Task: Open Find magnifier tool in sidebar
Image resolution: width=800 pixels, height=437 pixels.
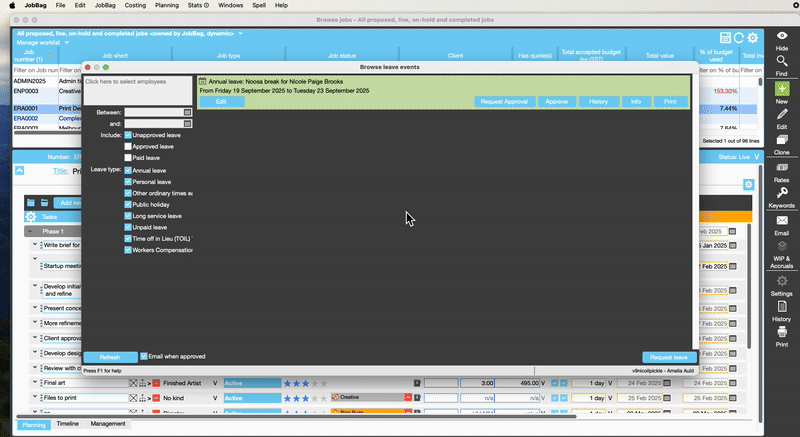Action: (x=782, y=61)
